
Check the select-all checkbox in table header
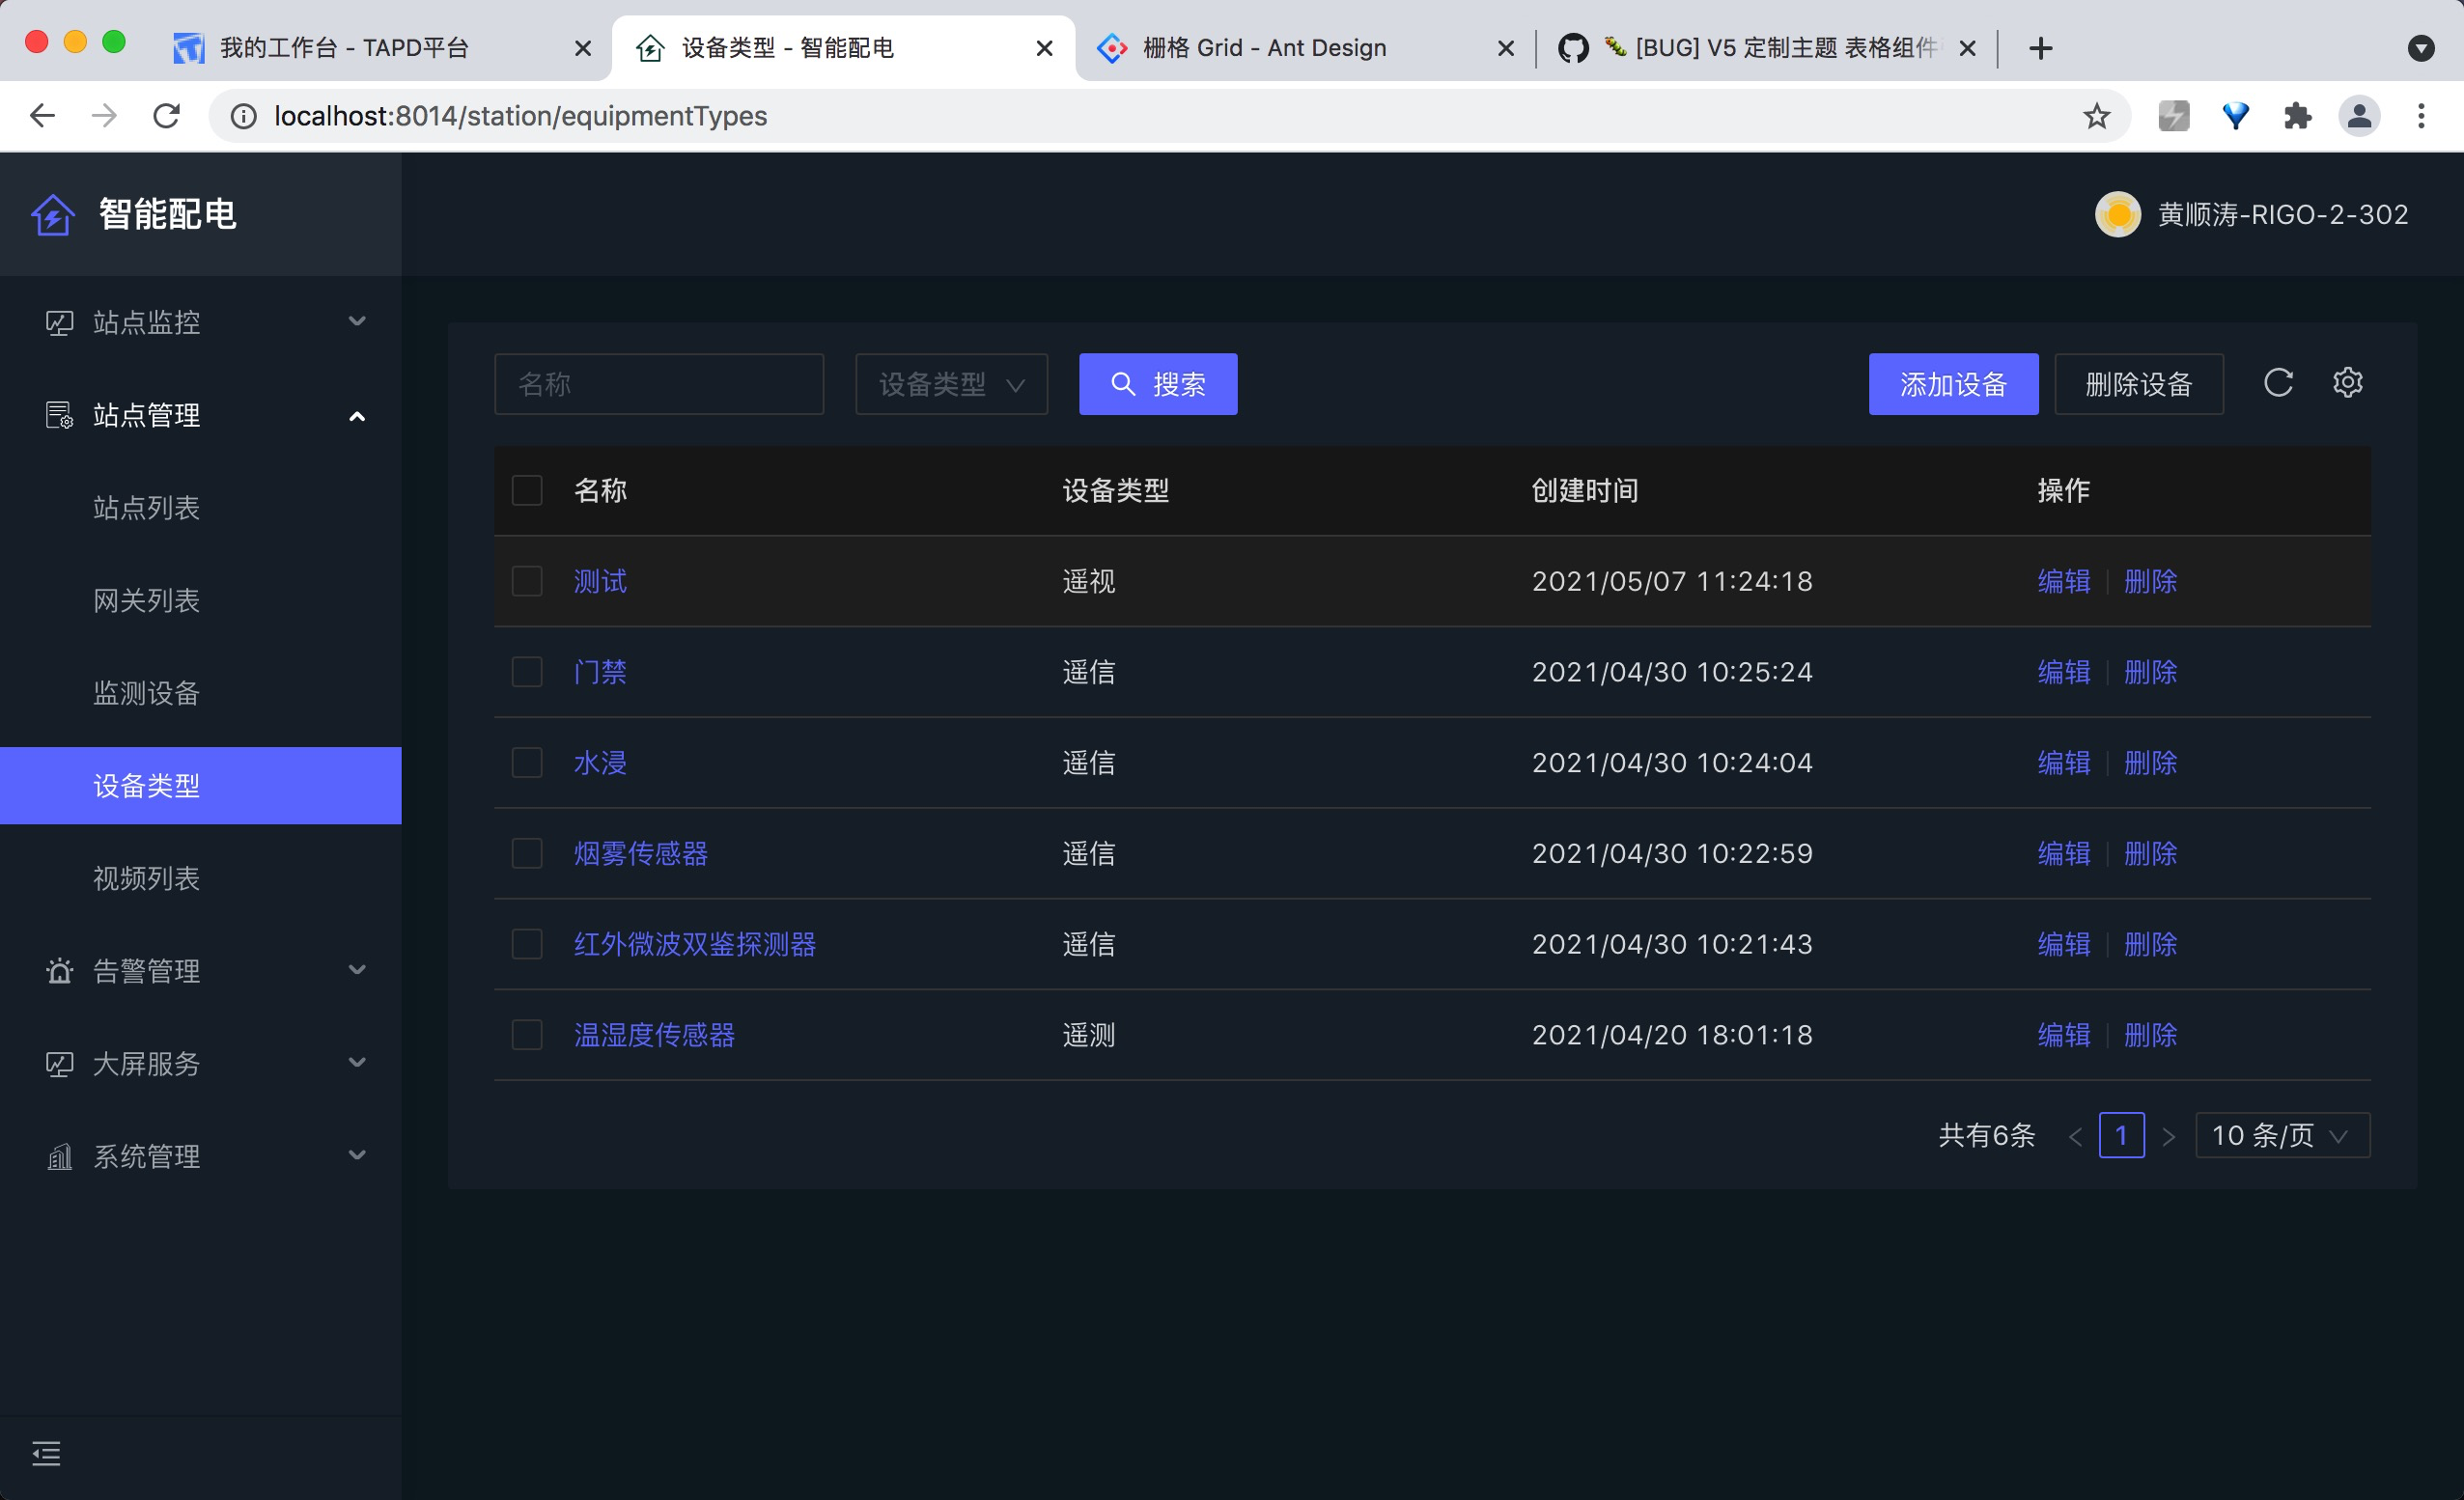(527, 490)
